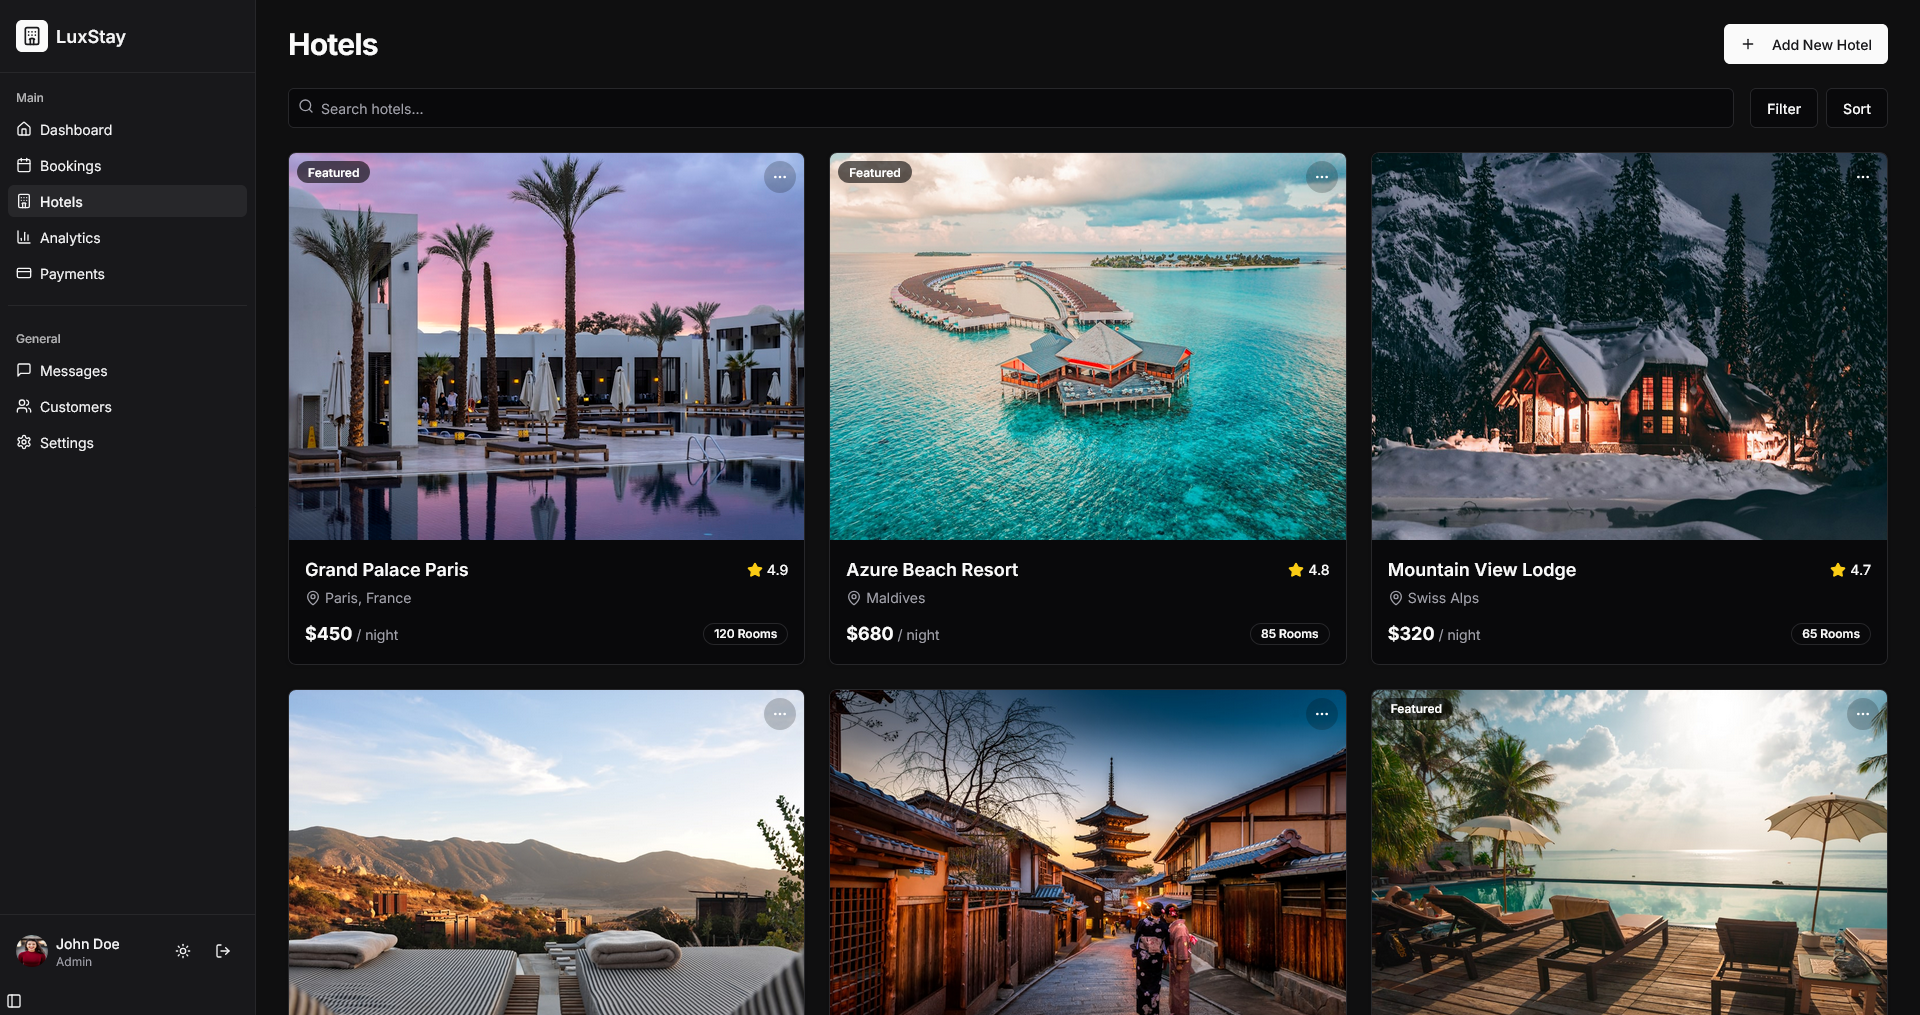Viewport: 1920px width, 1015px height.
Task: Open the more menu on Azure Beach Resort card
Action: pyautogui.click(x=1321, y=177)
